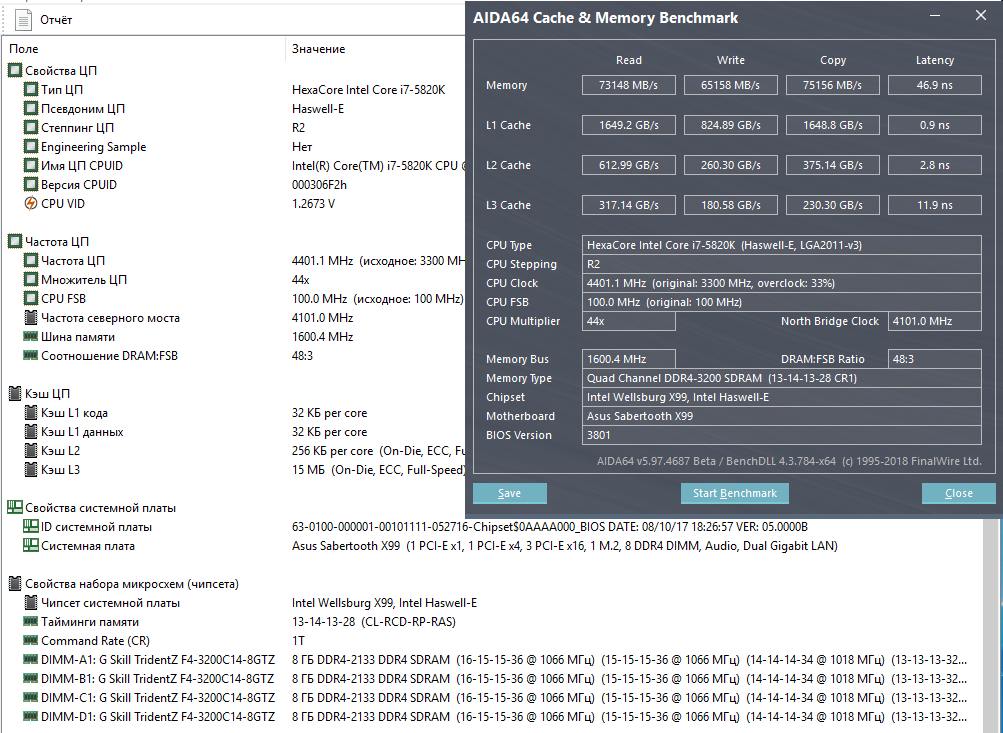Click the icon beside Псевдоним ЦП

click(x=31, y=109)
